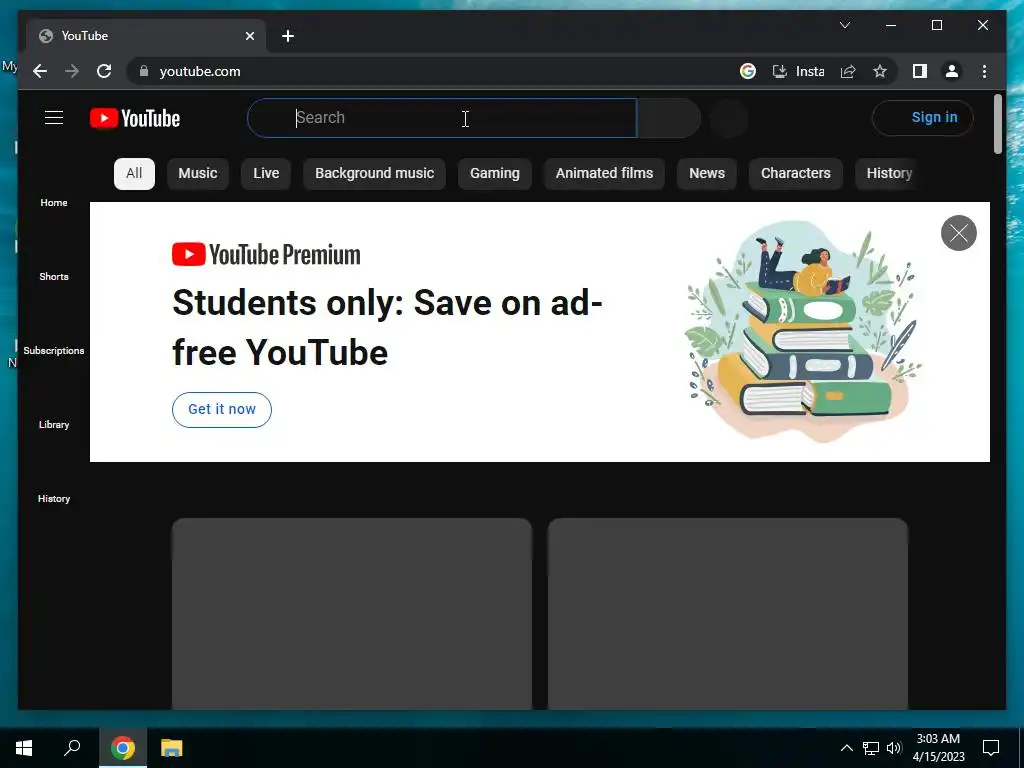1024x768 pixels.
Task: Bookmark this tab with the star icon
Action: point(880,71)
